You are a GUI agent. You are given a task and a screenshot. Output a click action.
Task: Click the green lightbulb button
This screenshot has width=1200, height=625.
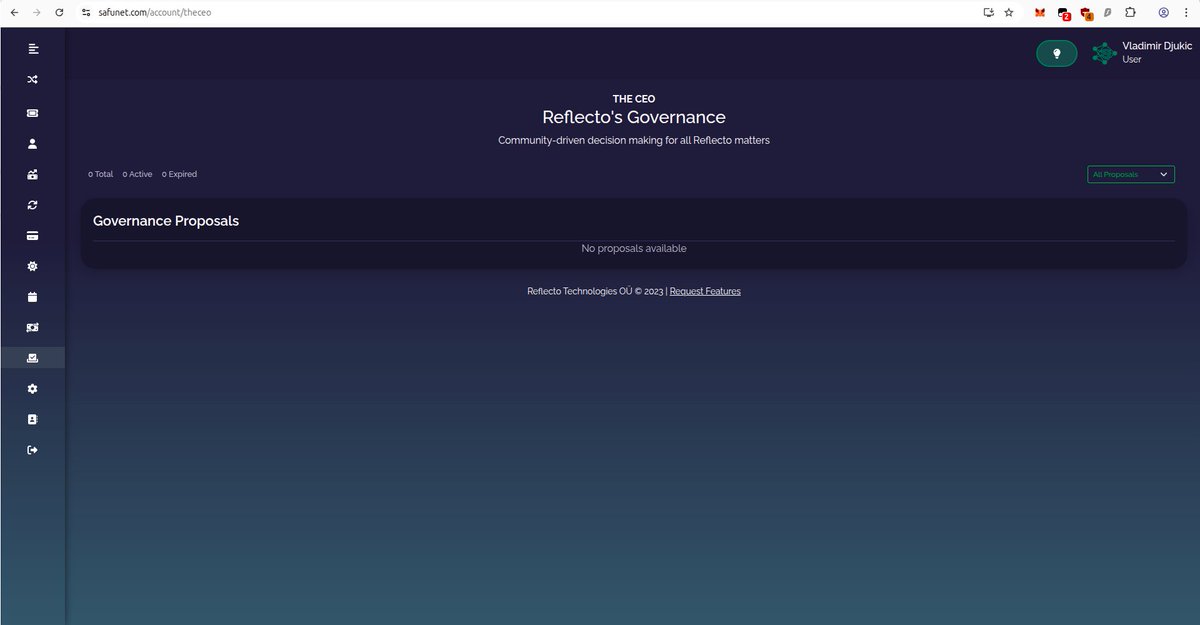pyautogui.click(x=1056, y=54)
